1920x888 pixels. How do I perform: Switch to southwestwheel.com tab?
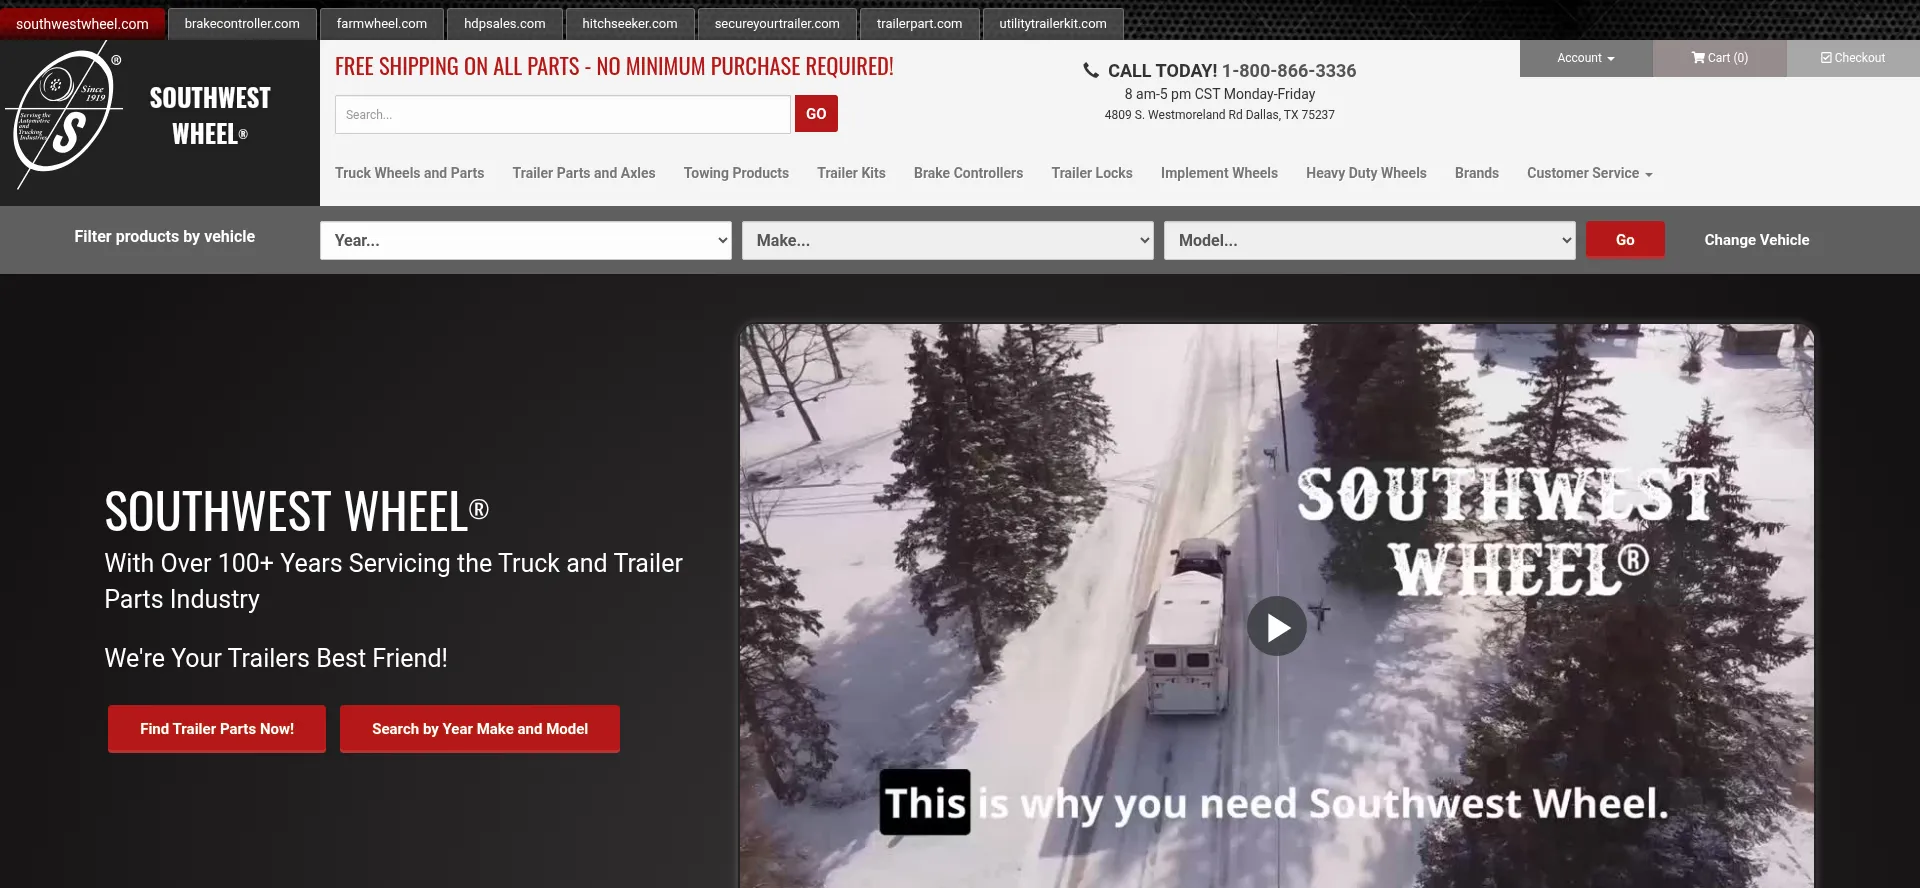pyautogui.click(x=82, y=24)
